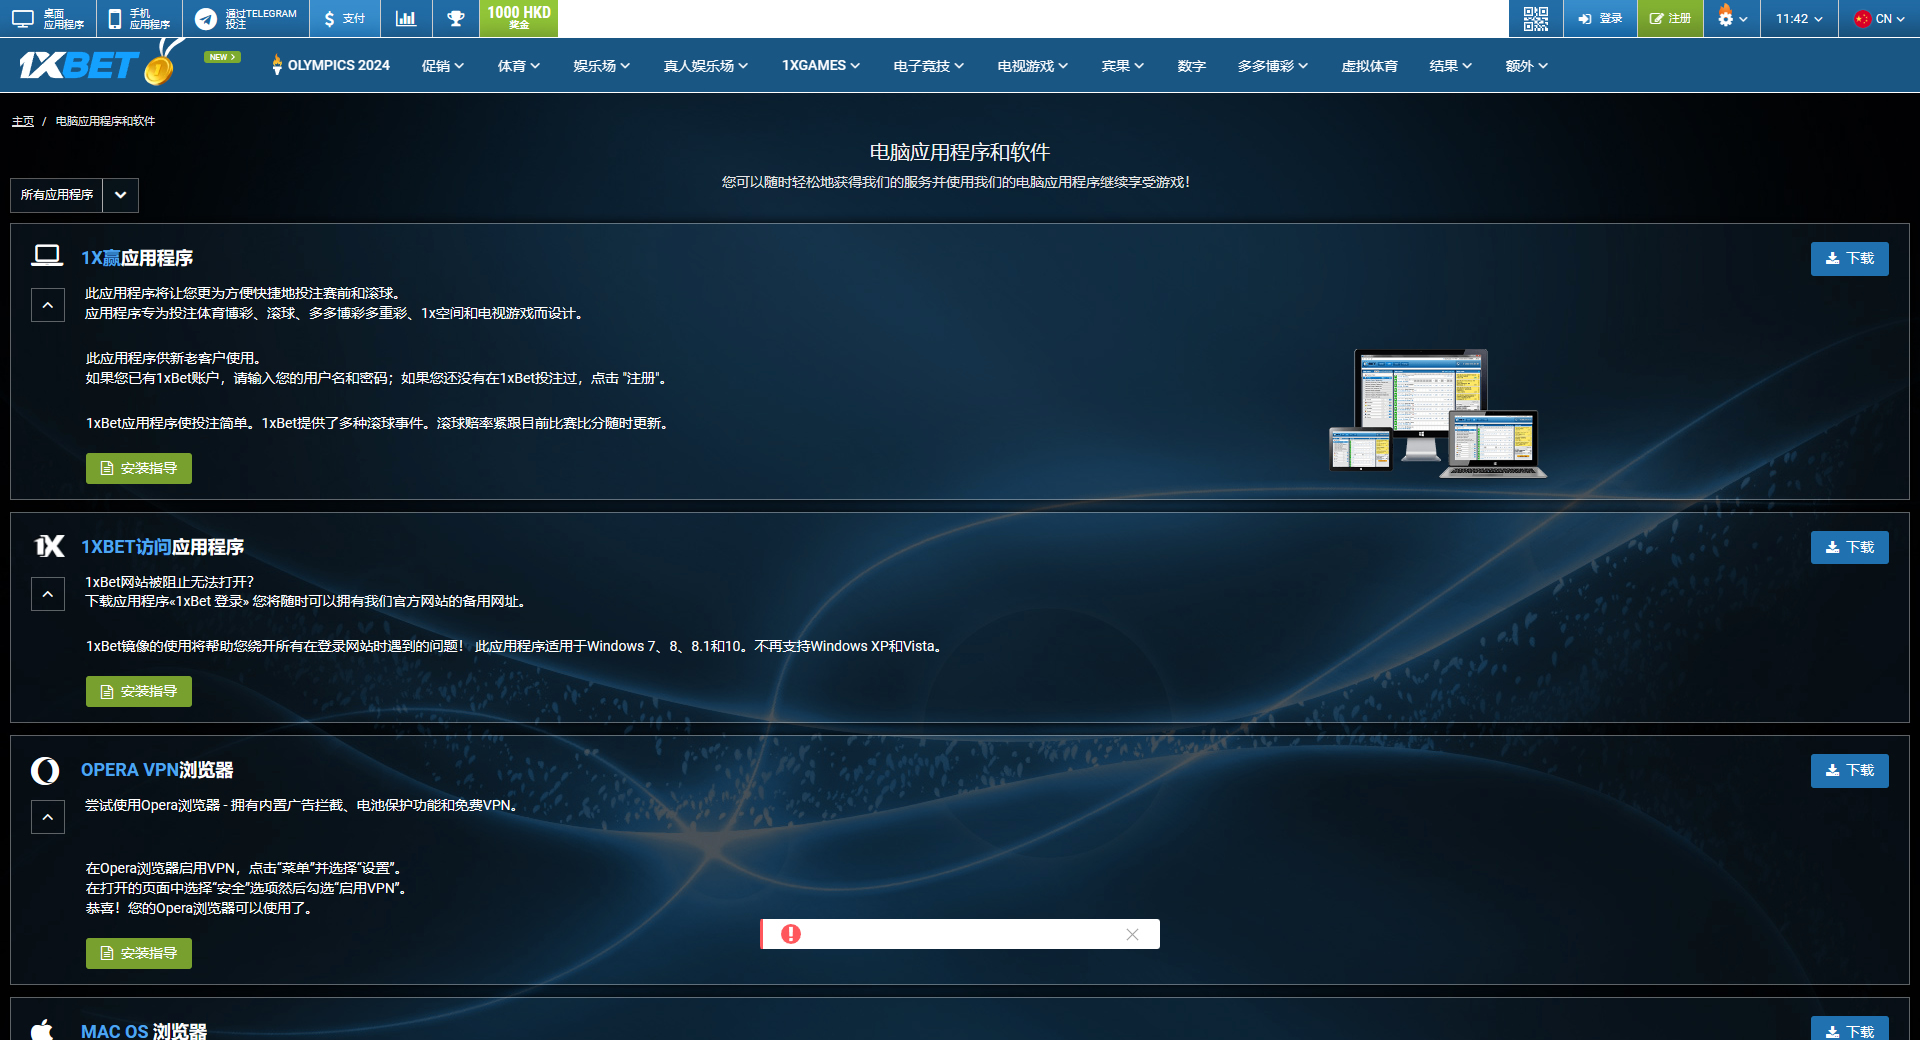
Task: Click the Opera logo icon
Action: coord(45,770)
